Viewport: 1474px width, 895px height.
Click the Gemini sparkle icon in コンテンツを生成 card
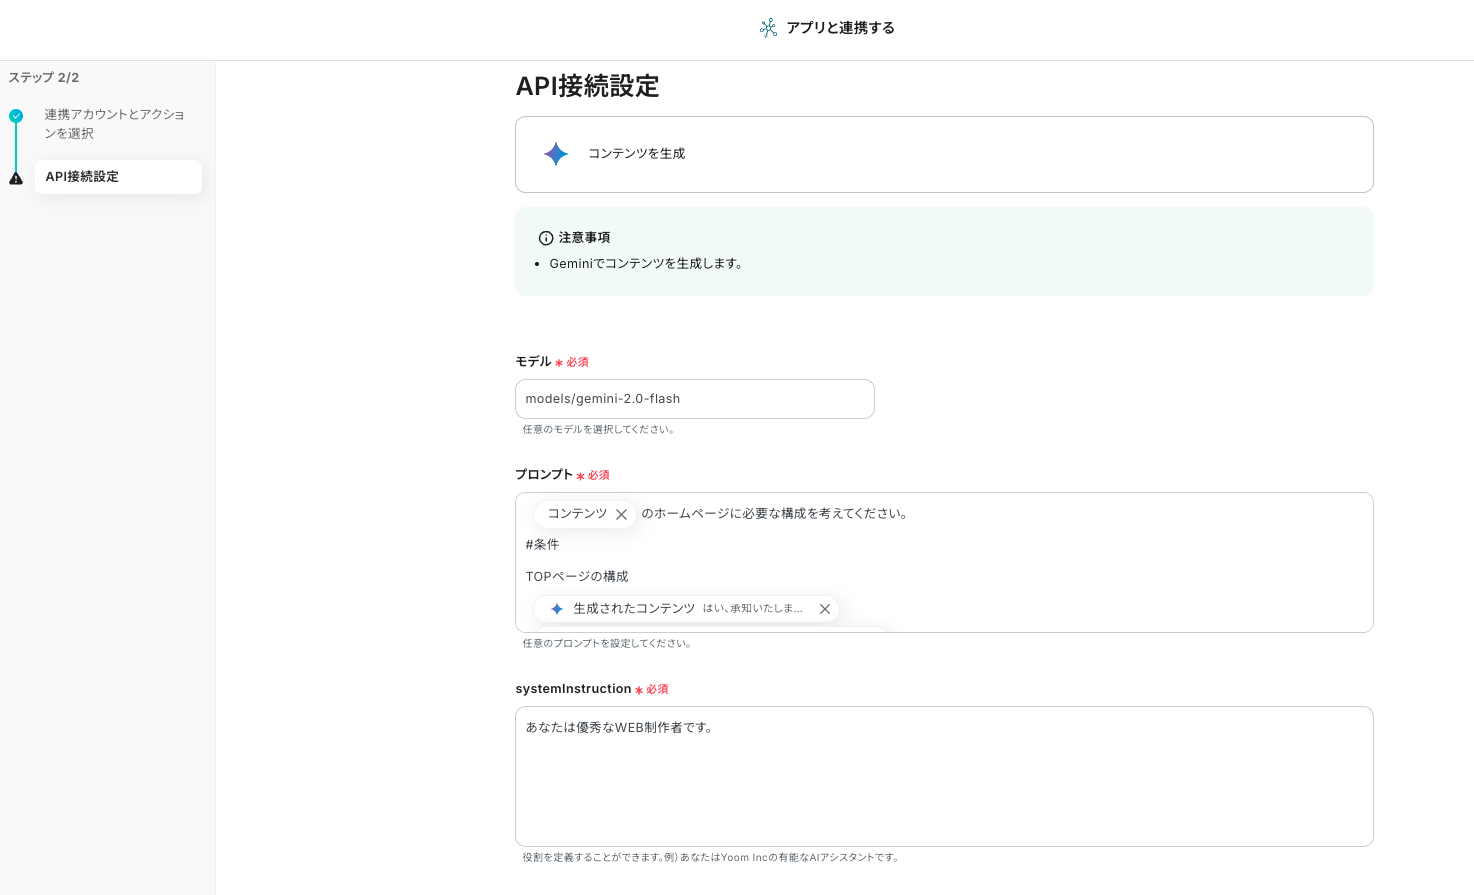coord(556,154)
